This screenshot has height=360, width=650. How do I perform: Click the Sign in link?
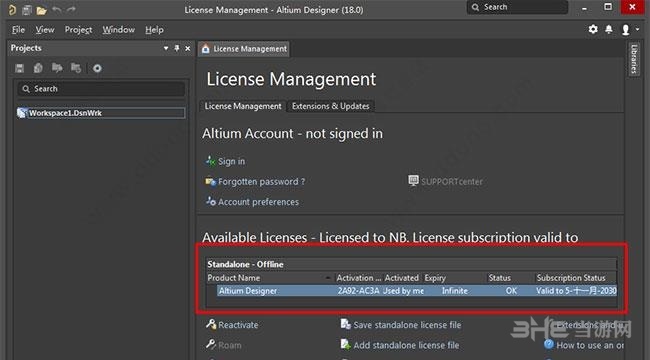coord(231,161)
